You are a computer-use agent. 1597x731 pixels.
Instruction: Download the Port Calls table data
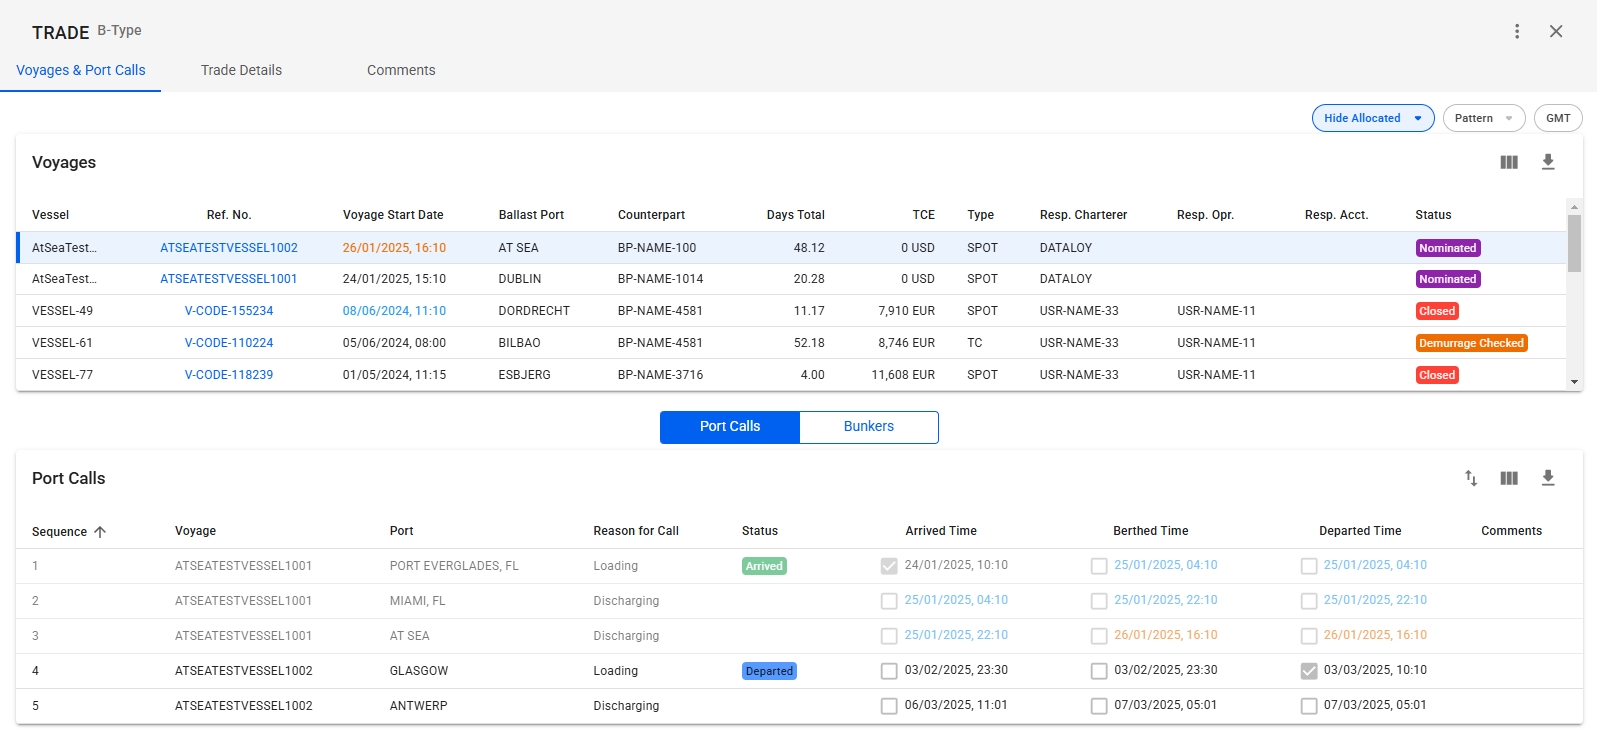pos(1548,478)
